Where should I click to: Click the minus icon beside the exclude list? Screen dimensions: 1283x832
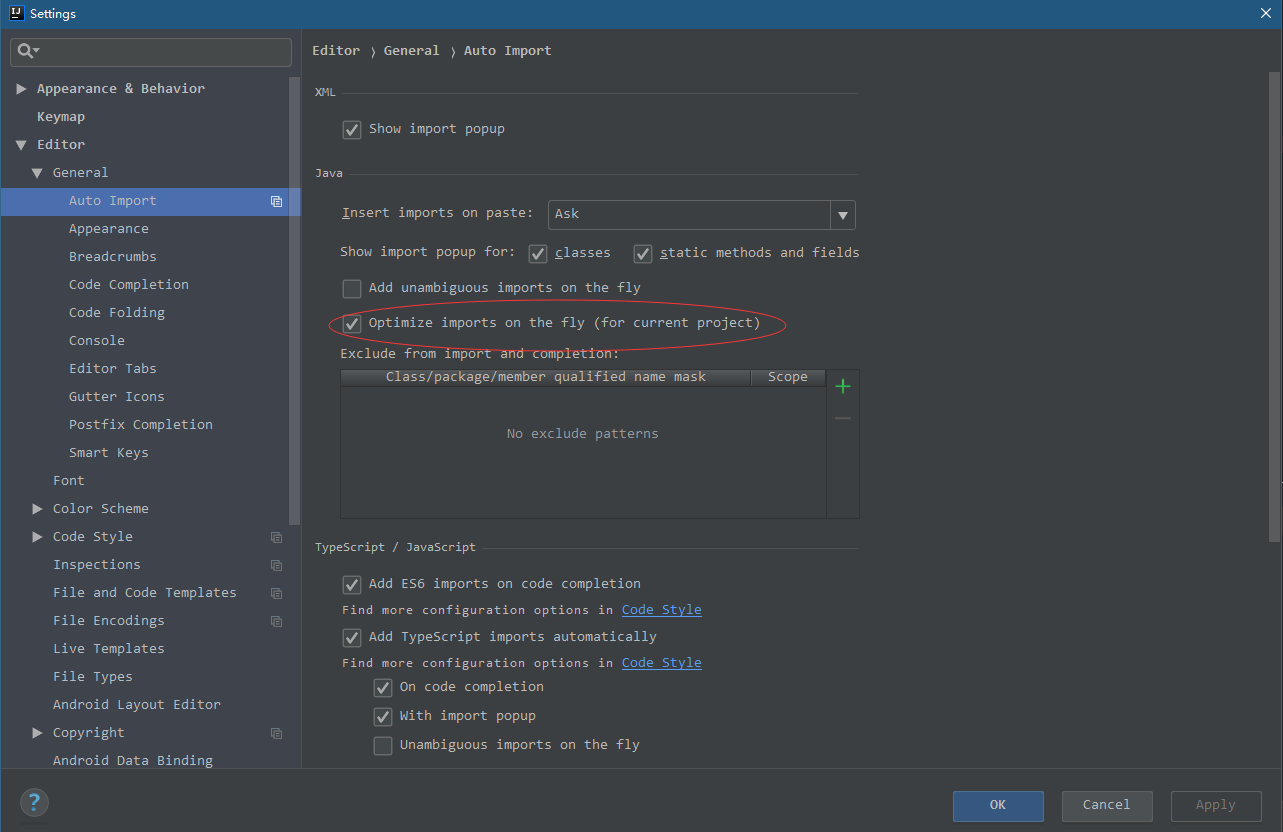pyautogui.click(x=842, y=417)
